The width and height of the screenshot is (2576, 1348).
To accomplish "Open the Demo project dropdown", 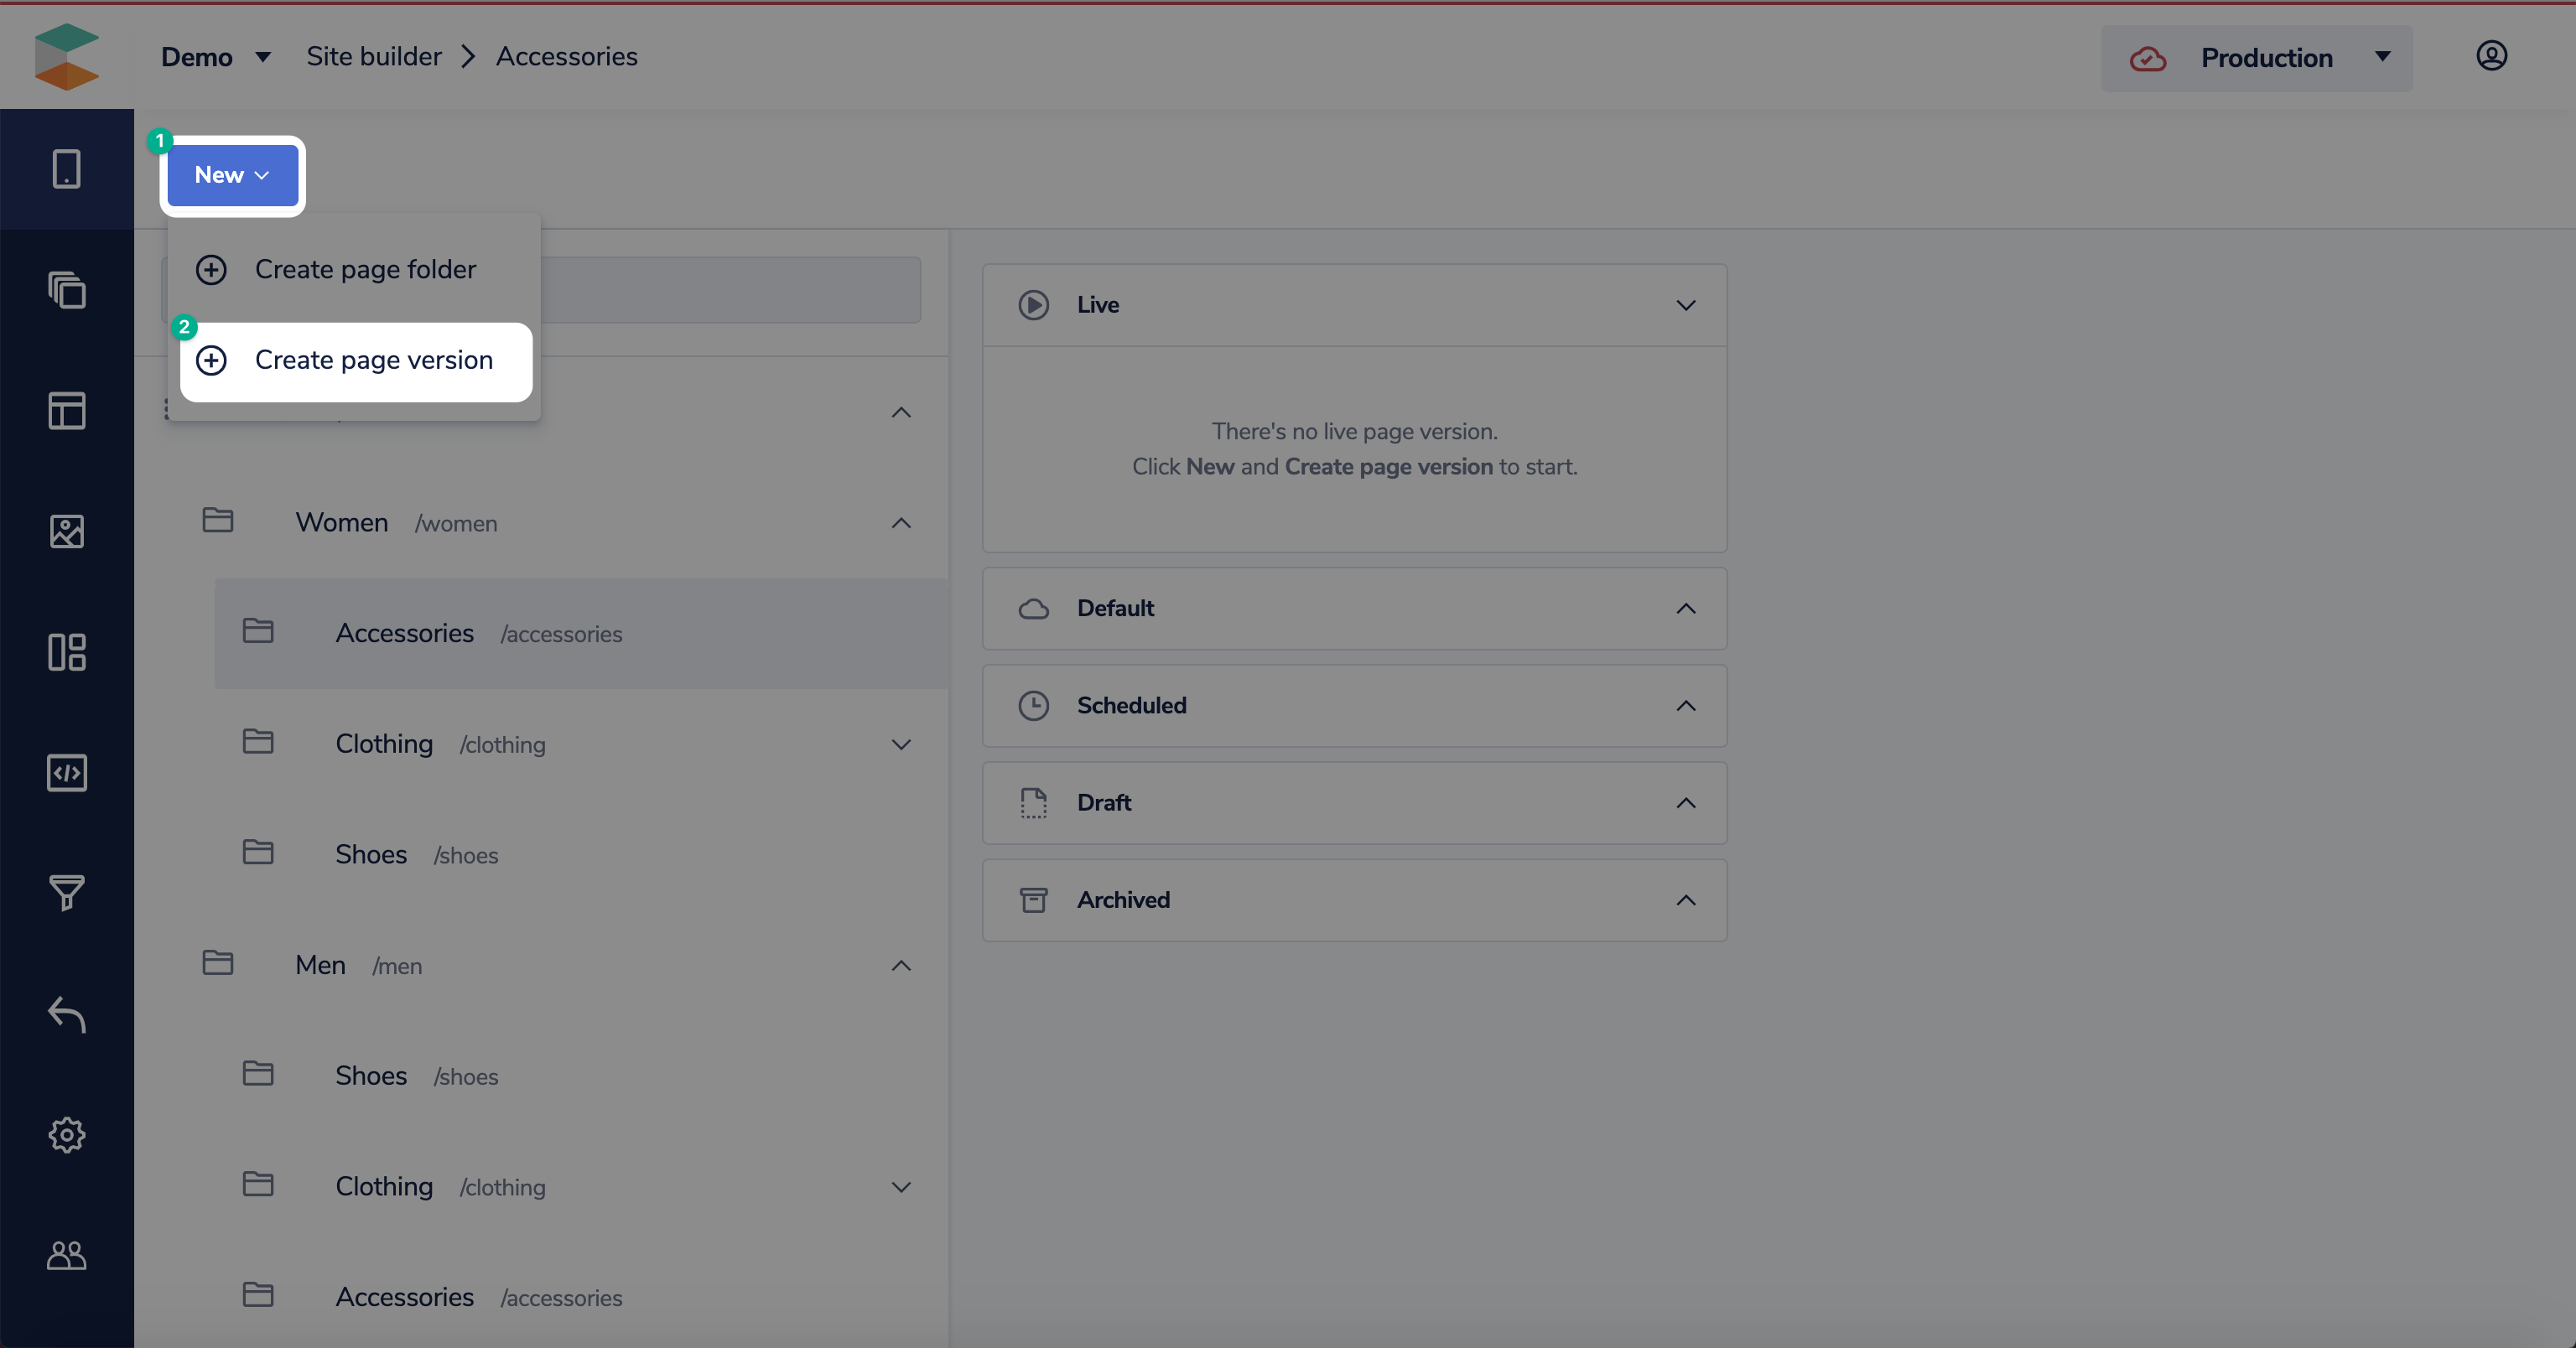I will click(x=215, y=57).
